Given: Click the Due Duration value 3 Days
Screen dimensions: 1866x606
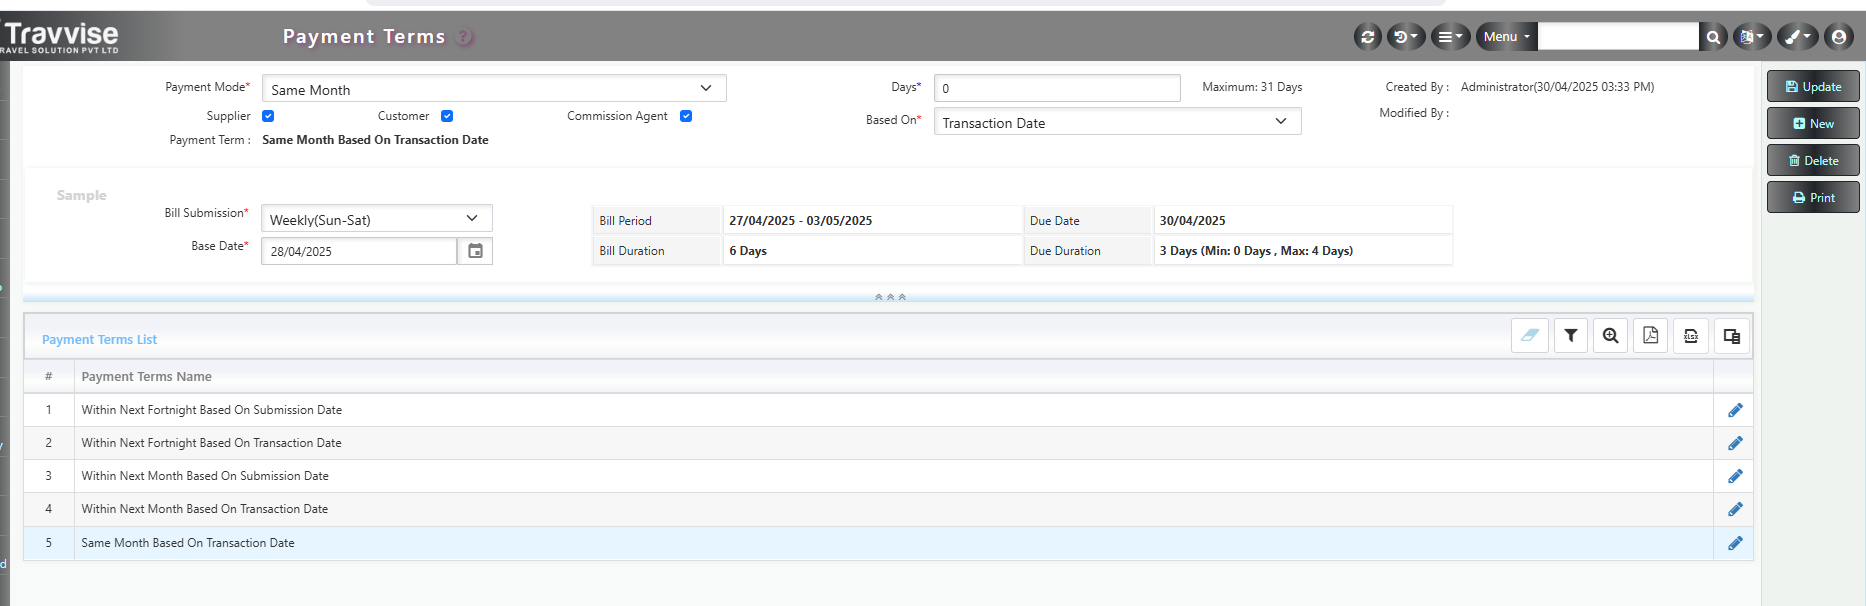Looking at the screenshot, I should [x=1256, y=251].
